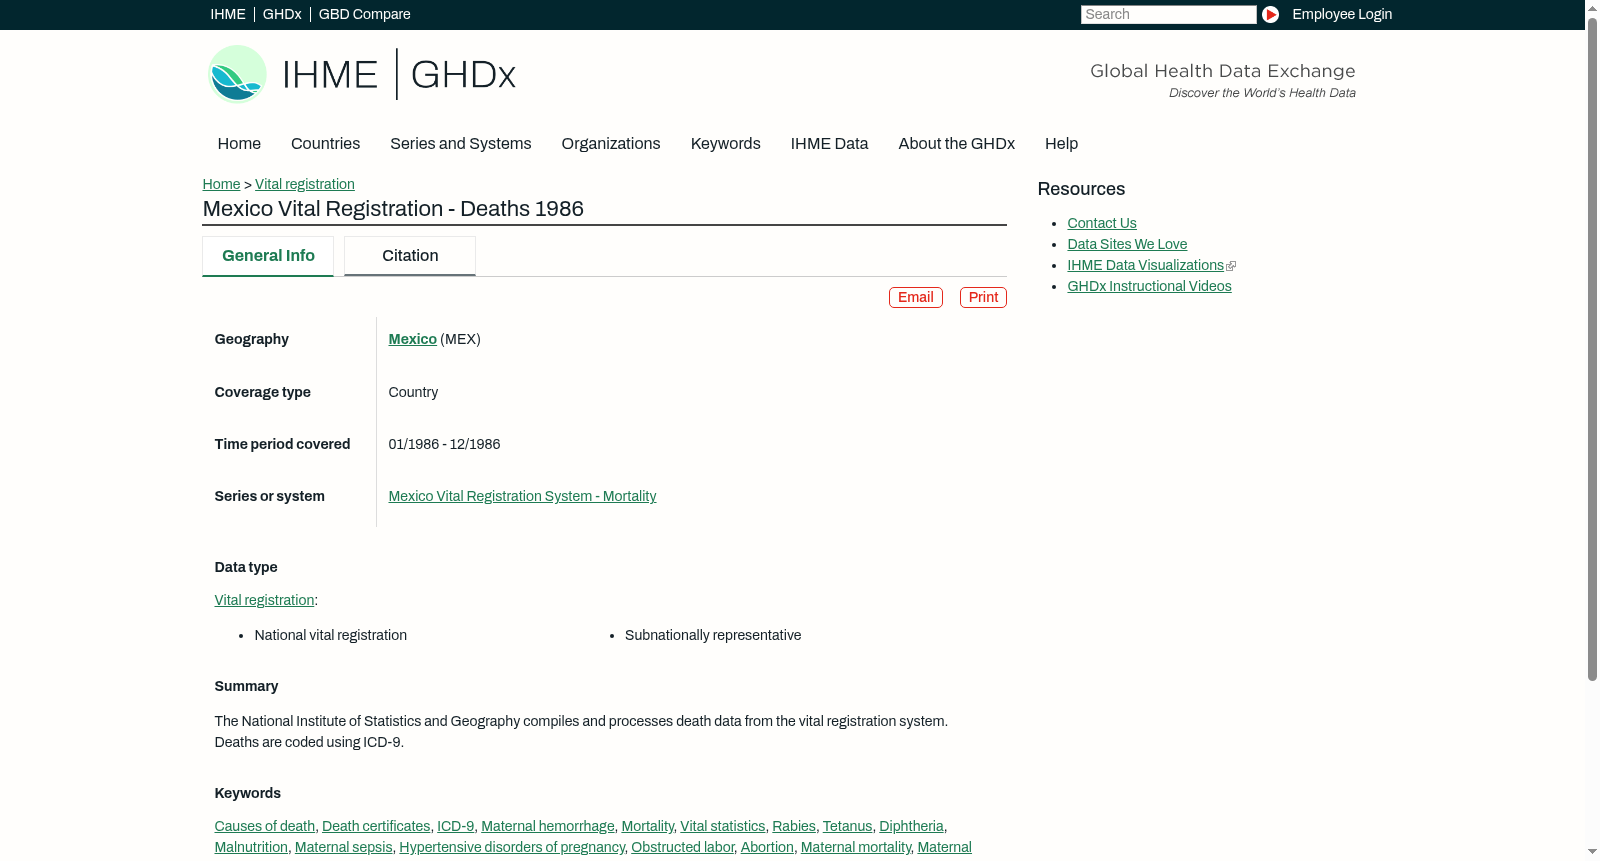Click the Obstructed labor keyword

tap(682, 847)
